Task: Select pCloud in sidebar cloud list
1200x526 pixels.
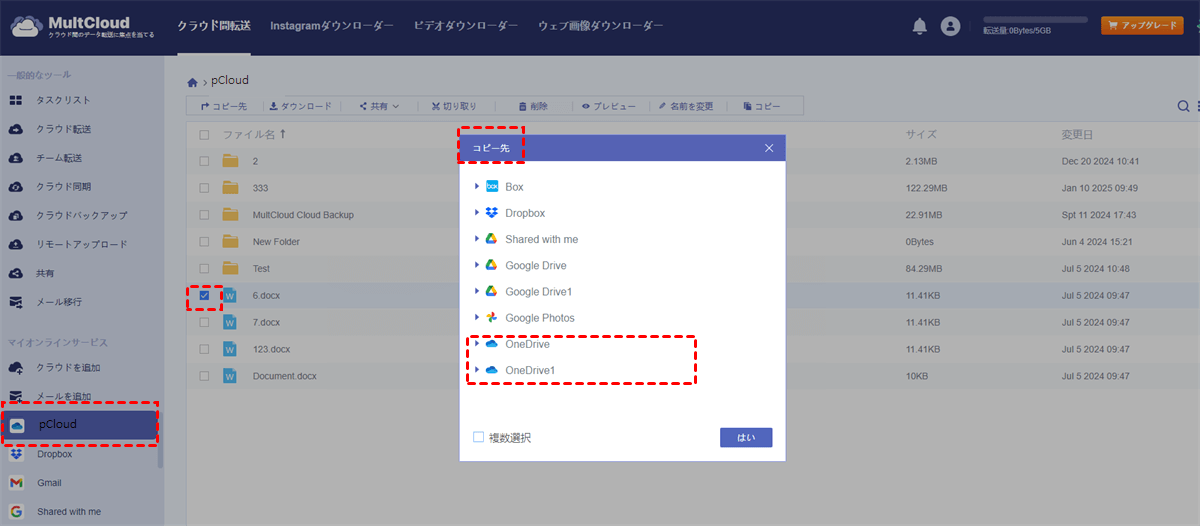Action: click(80, 425)
